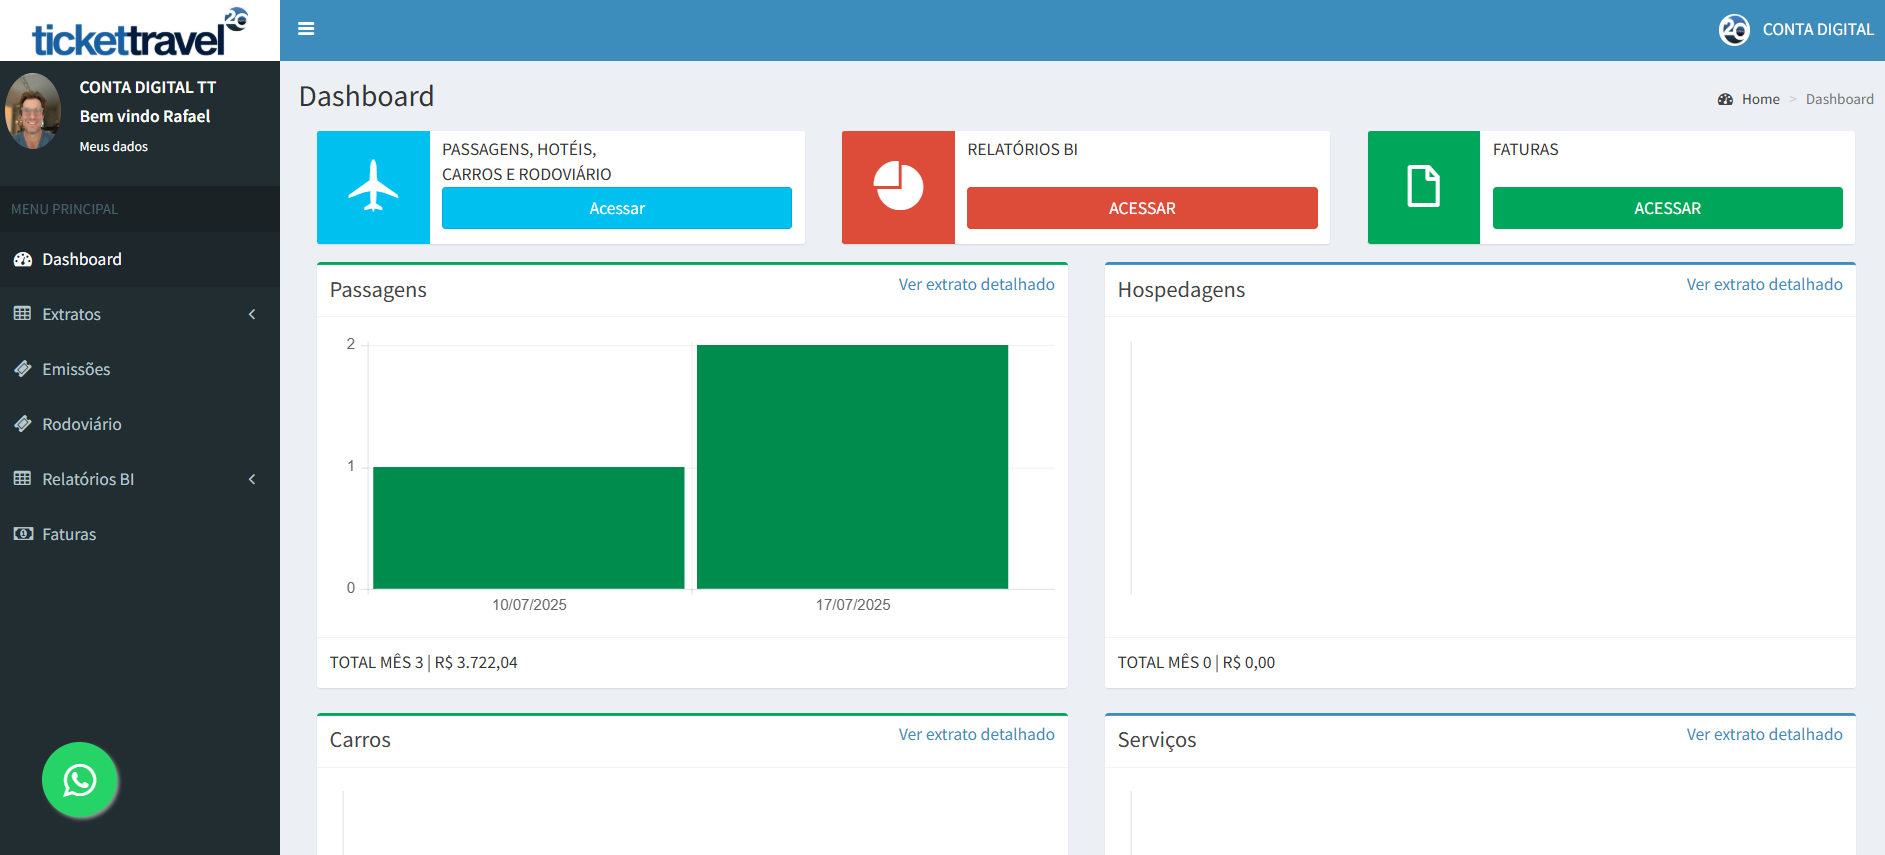
Task: Click the green Faturas document icon
Action: [1423, 187]
